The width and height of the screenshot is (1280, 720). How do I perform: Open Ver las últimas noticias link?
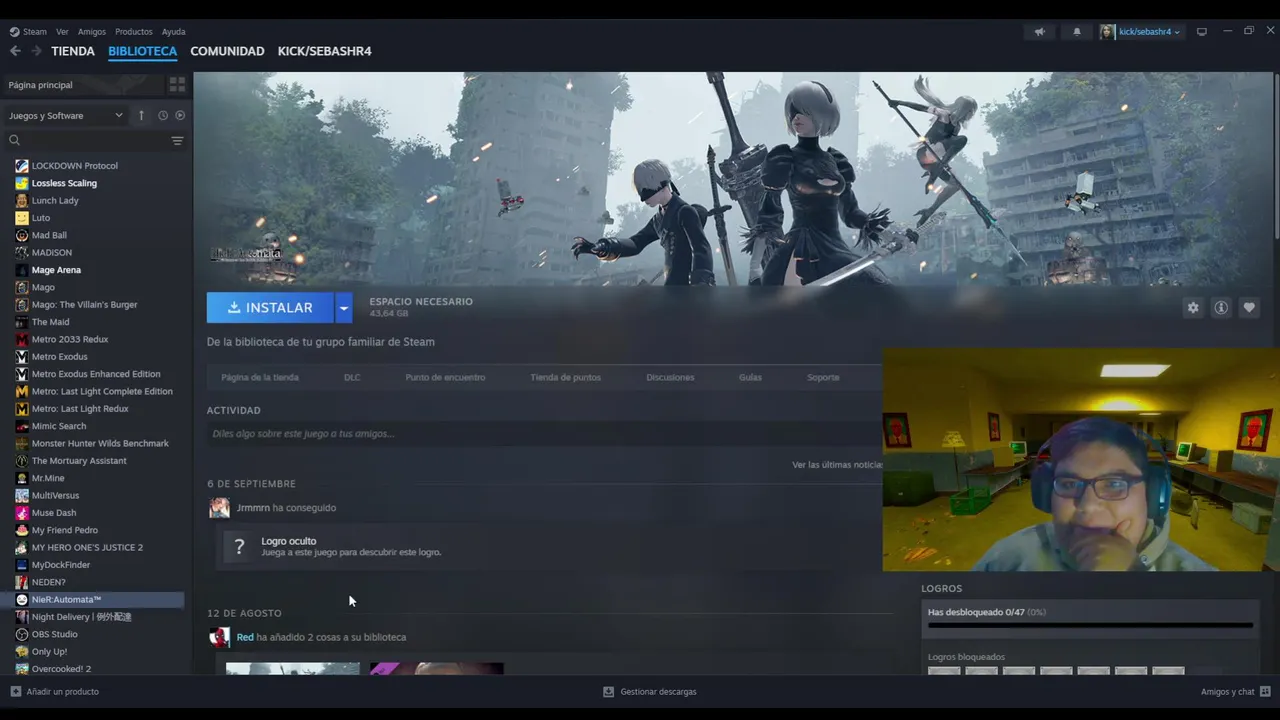837,465
